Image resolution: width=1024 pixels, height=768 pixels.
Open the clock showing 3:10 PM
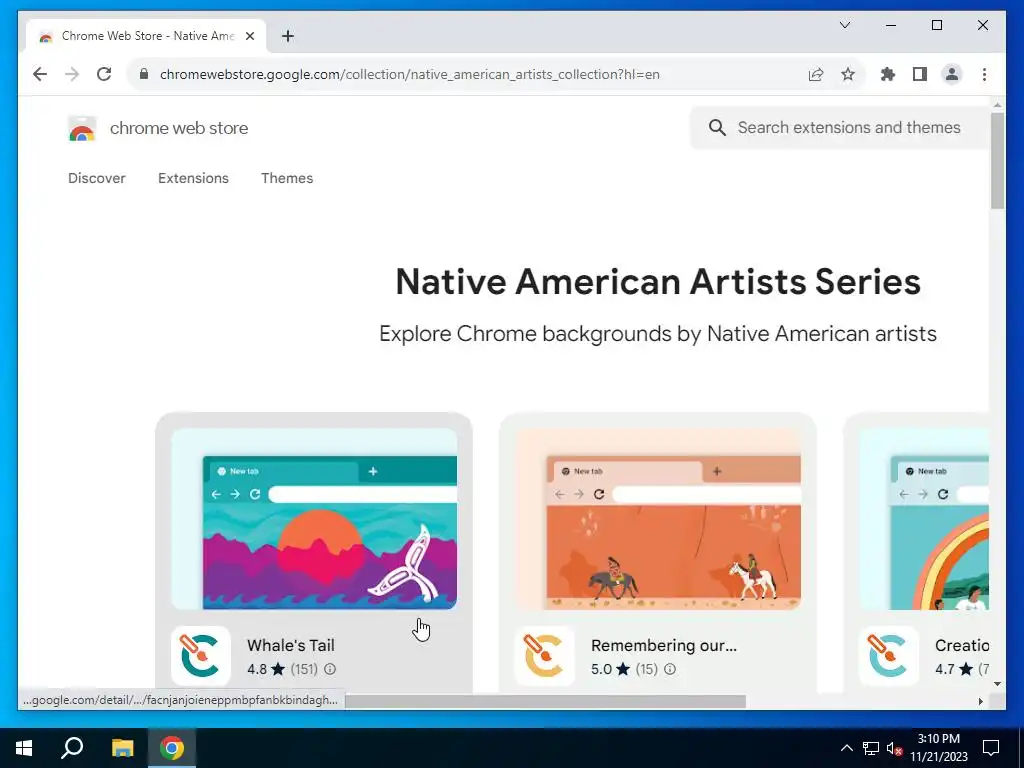pyautogui.click(x=938, y=748)
